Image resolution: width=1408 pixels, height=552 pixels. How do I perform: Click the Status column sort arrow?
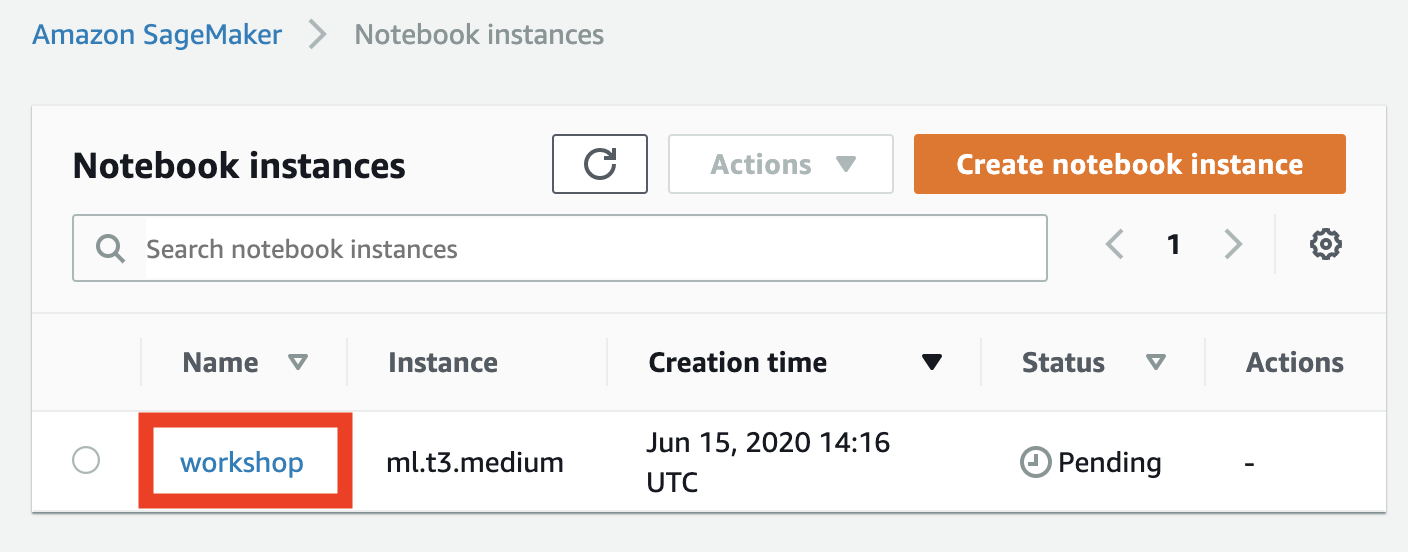(x=1156, y=362)
